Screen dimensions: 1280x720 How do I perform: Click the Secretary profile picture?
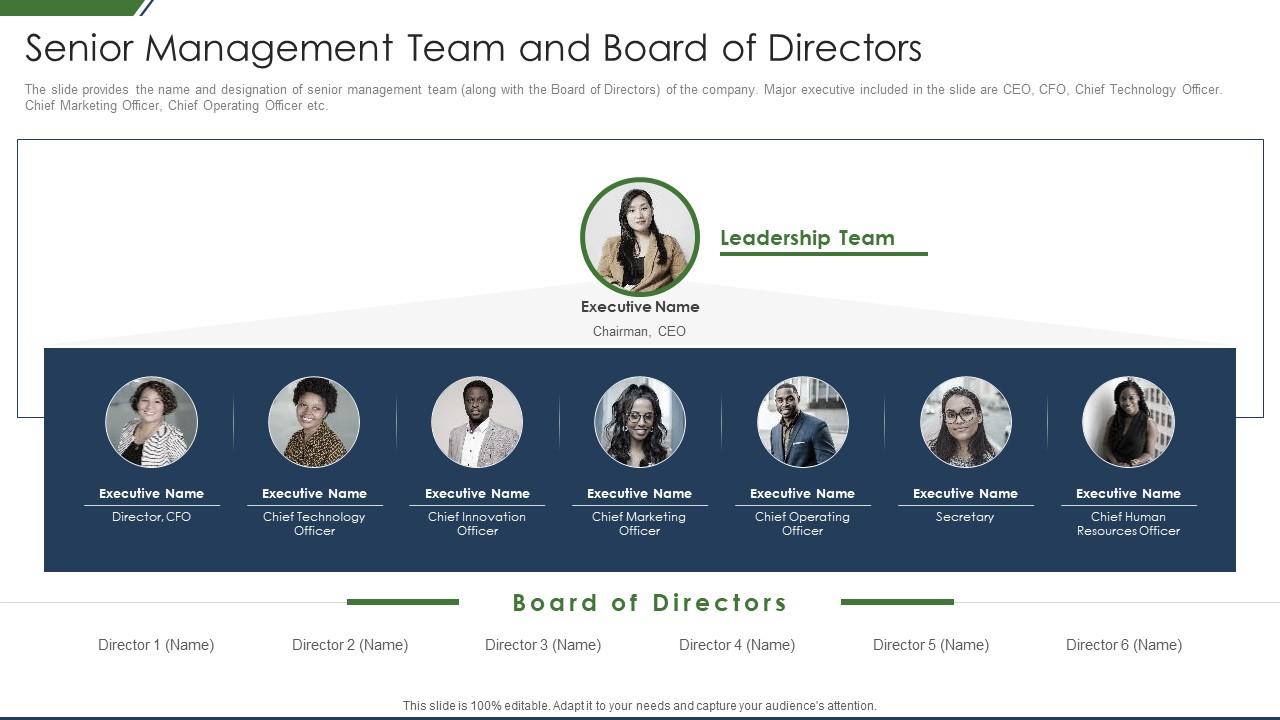pyautogui.click(x=965, y=422)
